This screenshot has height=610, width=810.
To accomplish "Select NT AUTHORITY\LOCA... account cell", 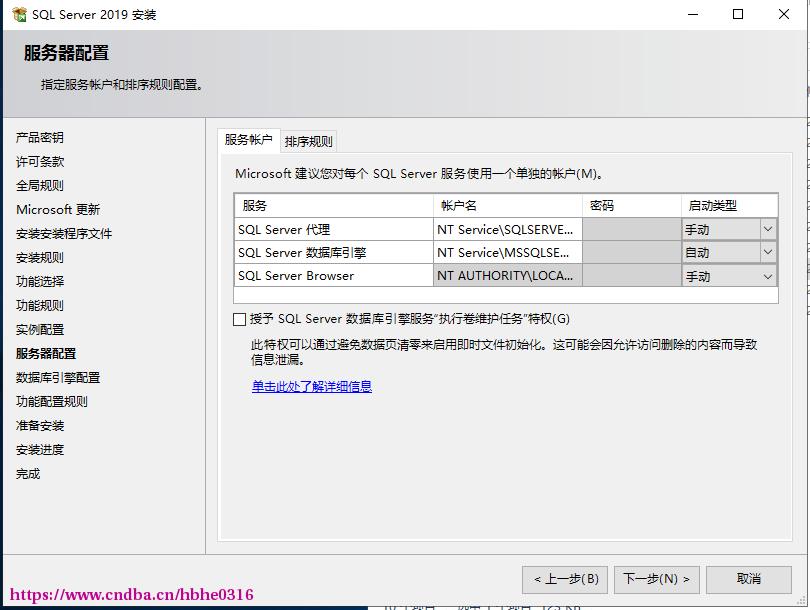I will pyautogui.click(x=507, y=276).
